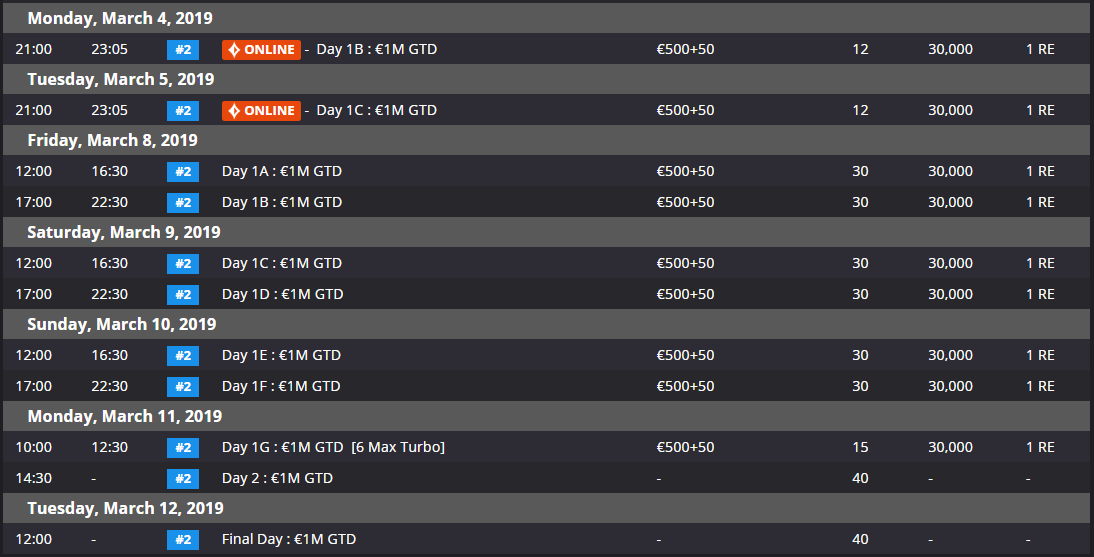Click the #2 badge beside Day 1A
Image resolution: width=1094 pixels, height=557 pixels.
tap(183, 171)
